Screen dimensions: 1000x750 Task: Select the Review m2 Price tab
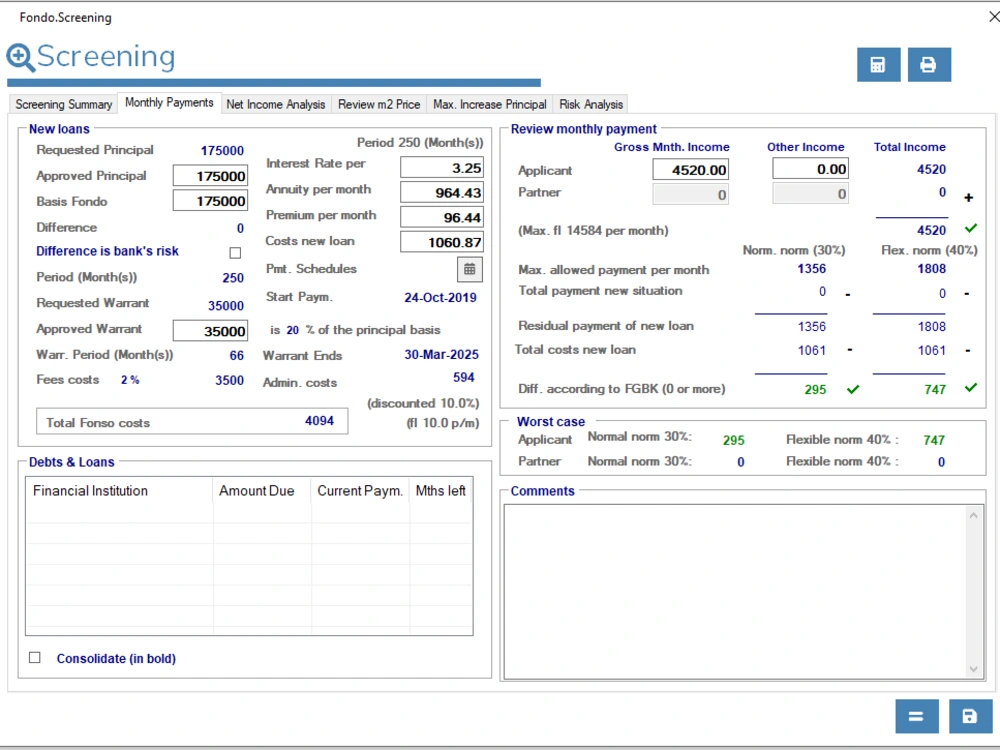pyautogui.click(x=379, y=104)
